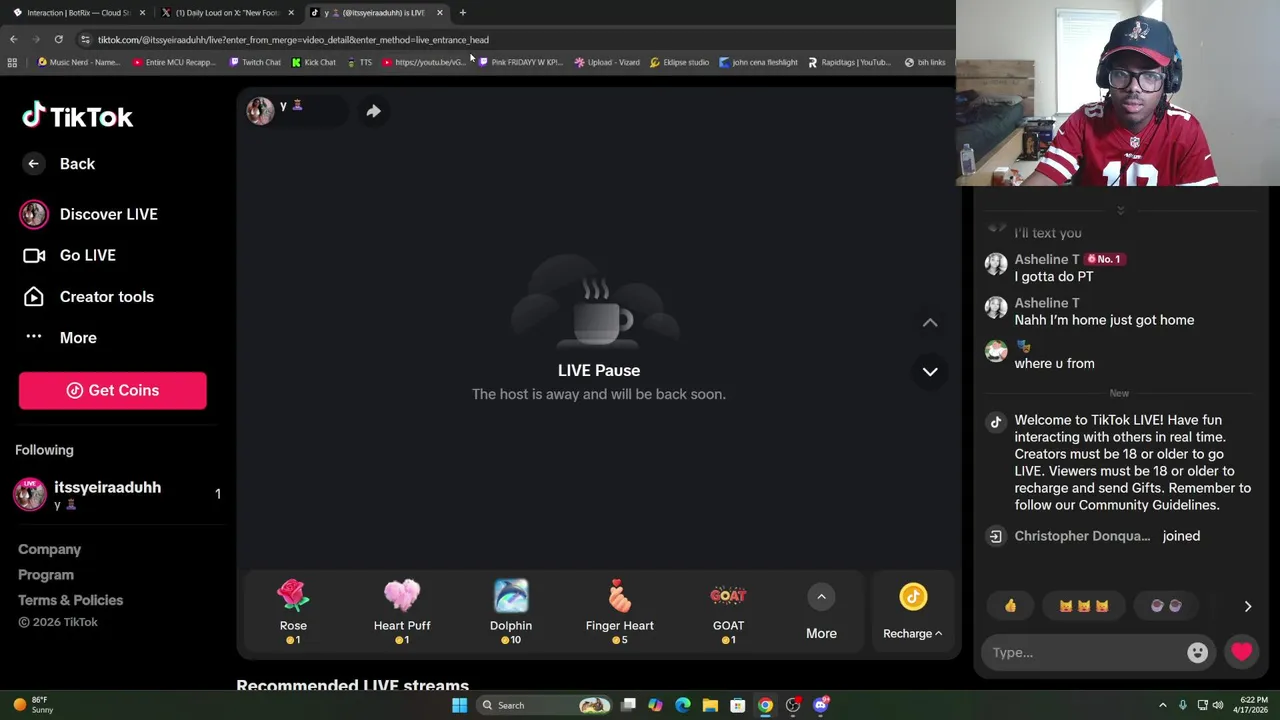1280x720 pixels.
Task: Click the No. 1 badge
Action: pyautogui.click(x=1104, y=259)
